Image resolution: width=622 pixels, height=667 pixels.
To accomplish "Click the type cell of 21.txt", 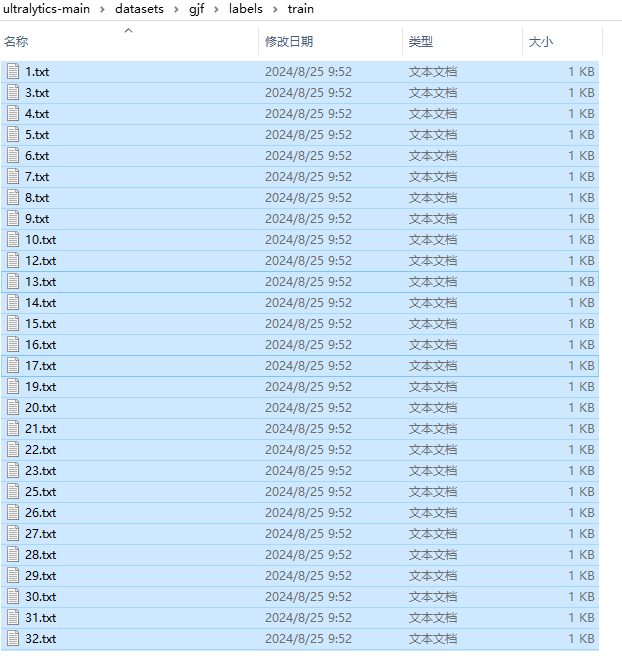I will coord(433,428).
